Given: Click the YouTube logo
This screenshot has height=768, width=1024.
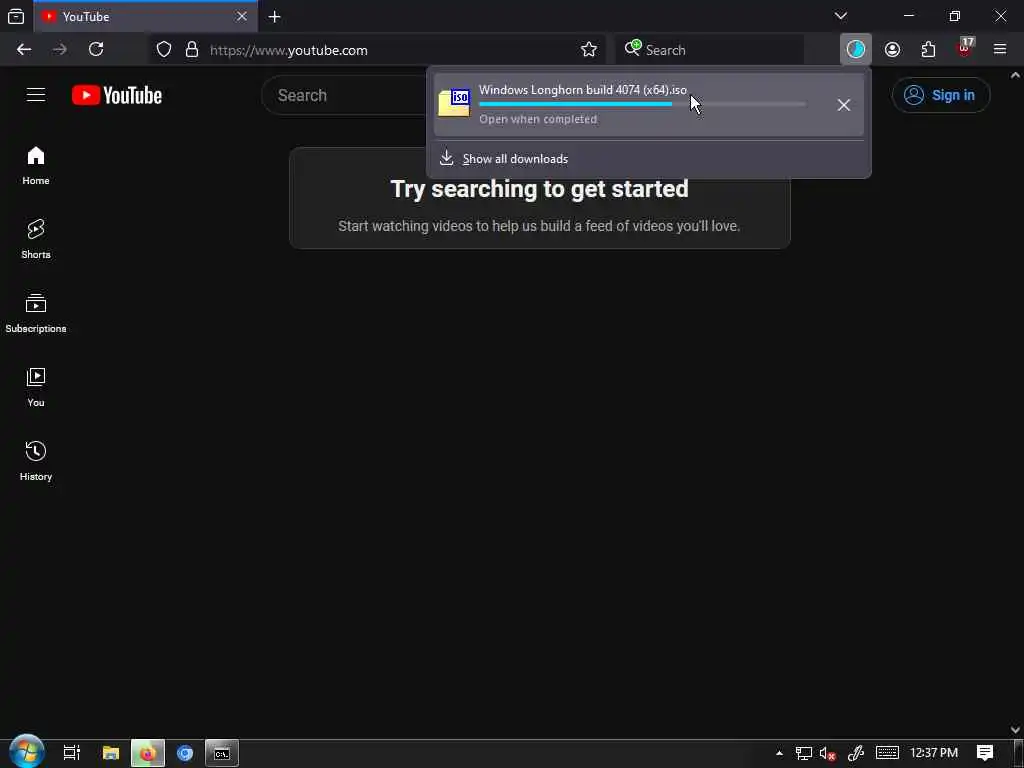Looking at the screenshot, I should (117, 95).
